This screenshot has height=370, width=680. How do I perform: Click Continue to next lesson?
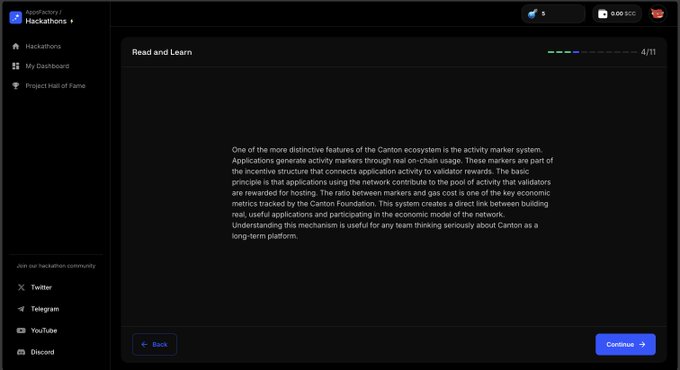coord(625,344)
